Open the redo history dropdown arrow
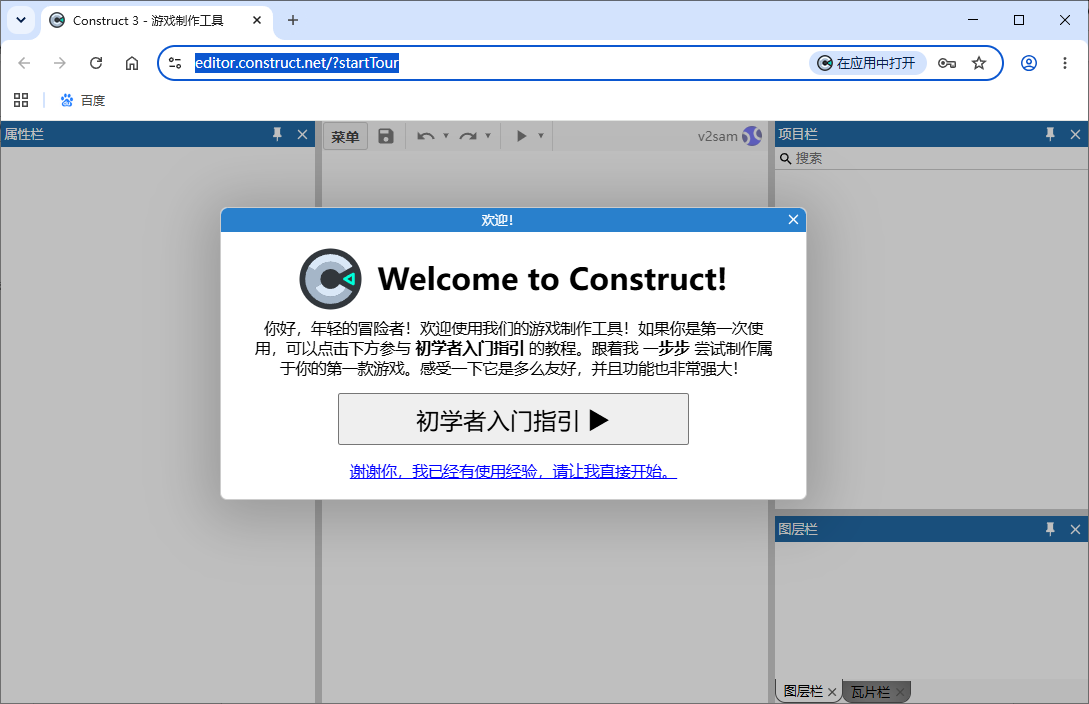 488,136
